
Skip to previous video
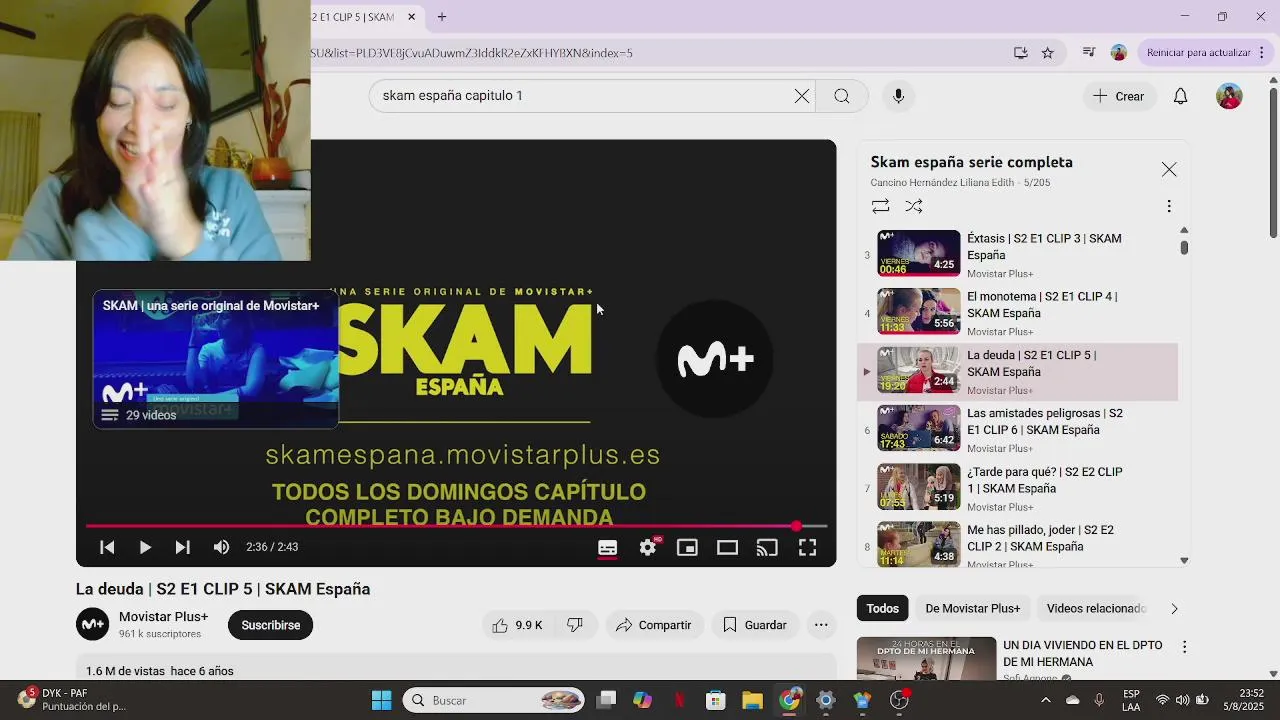coord(107,547)
